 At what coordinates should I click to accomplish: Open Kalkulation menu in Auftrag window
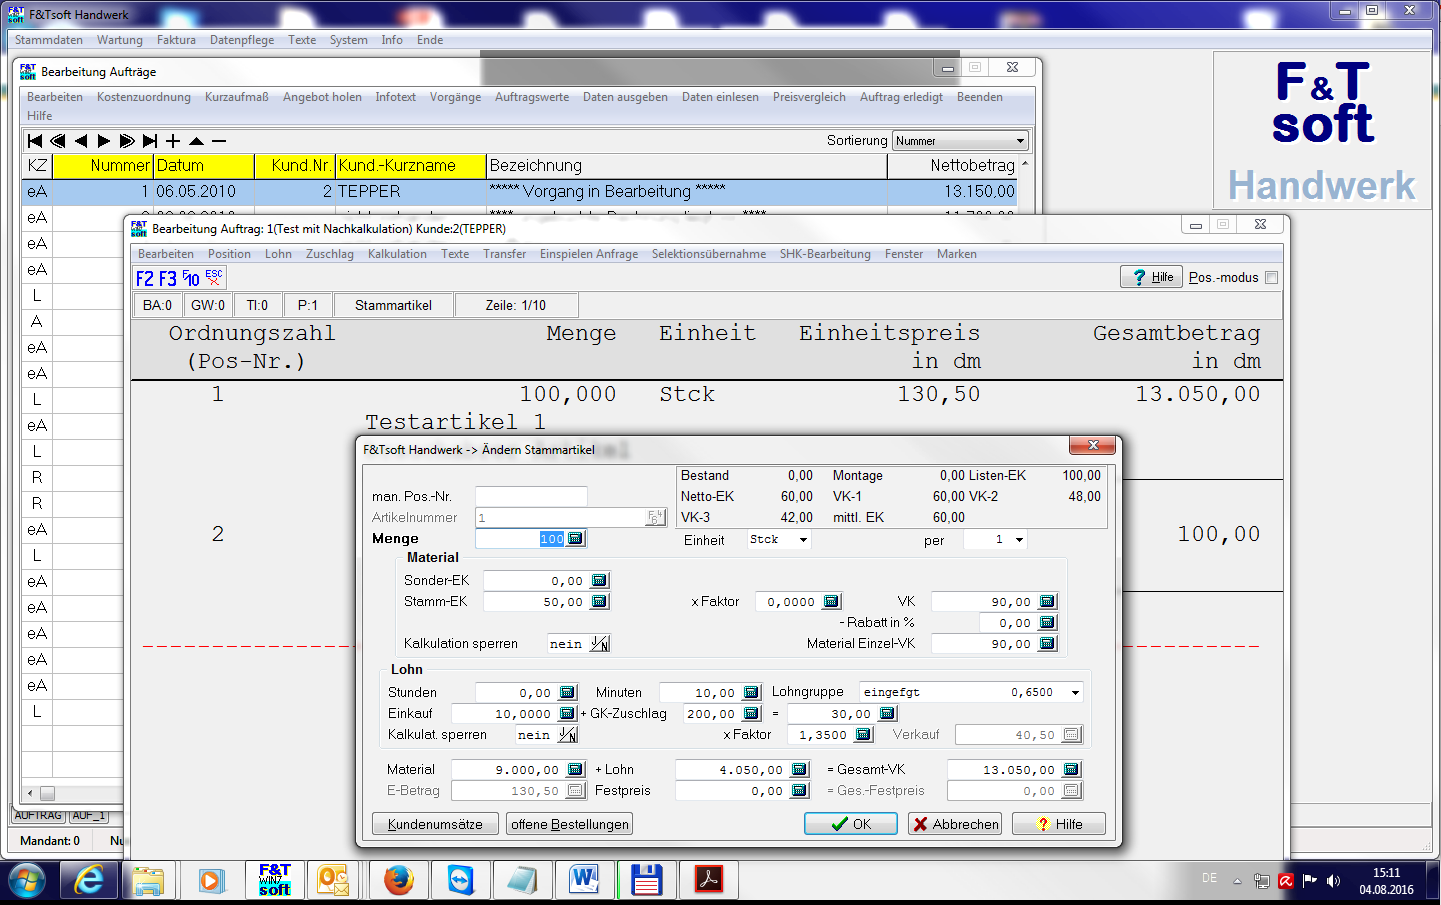397,254
